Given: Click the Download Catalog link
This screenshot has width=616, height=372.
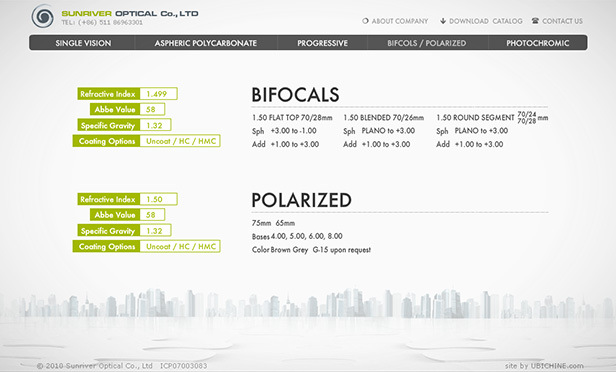Looking at the screenshot, I should pos(486,21).
